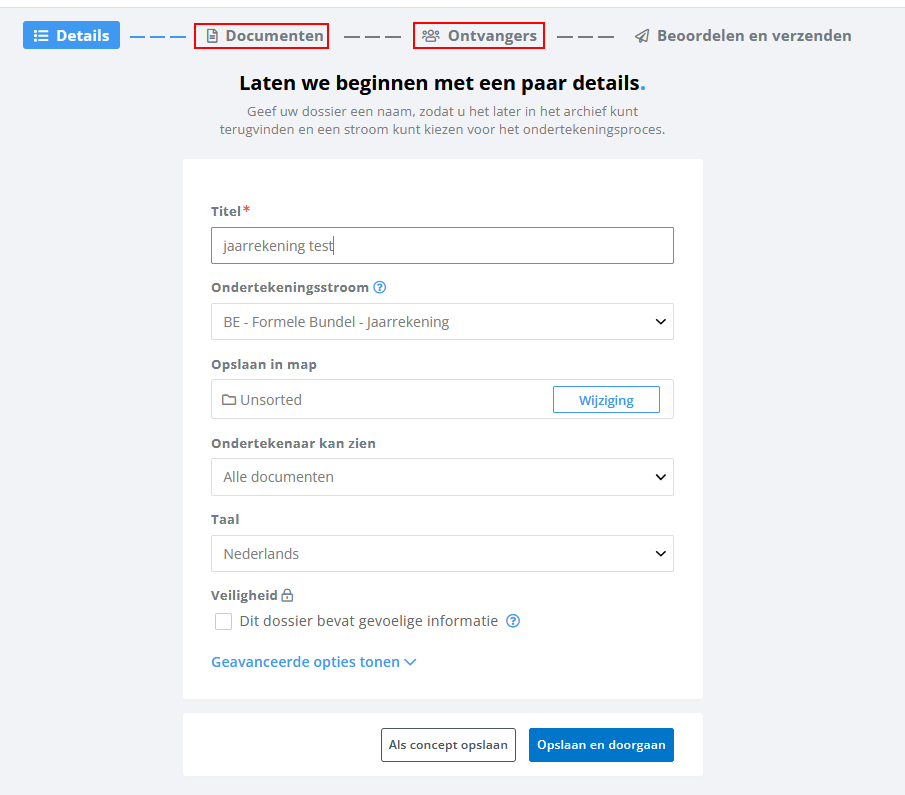Open the Ondertekeningsstroom dropdown
Viewport: 905px width, 795px height.
pos(442,322)
